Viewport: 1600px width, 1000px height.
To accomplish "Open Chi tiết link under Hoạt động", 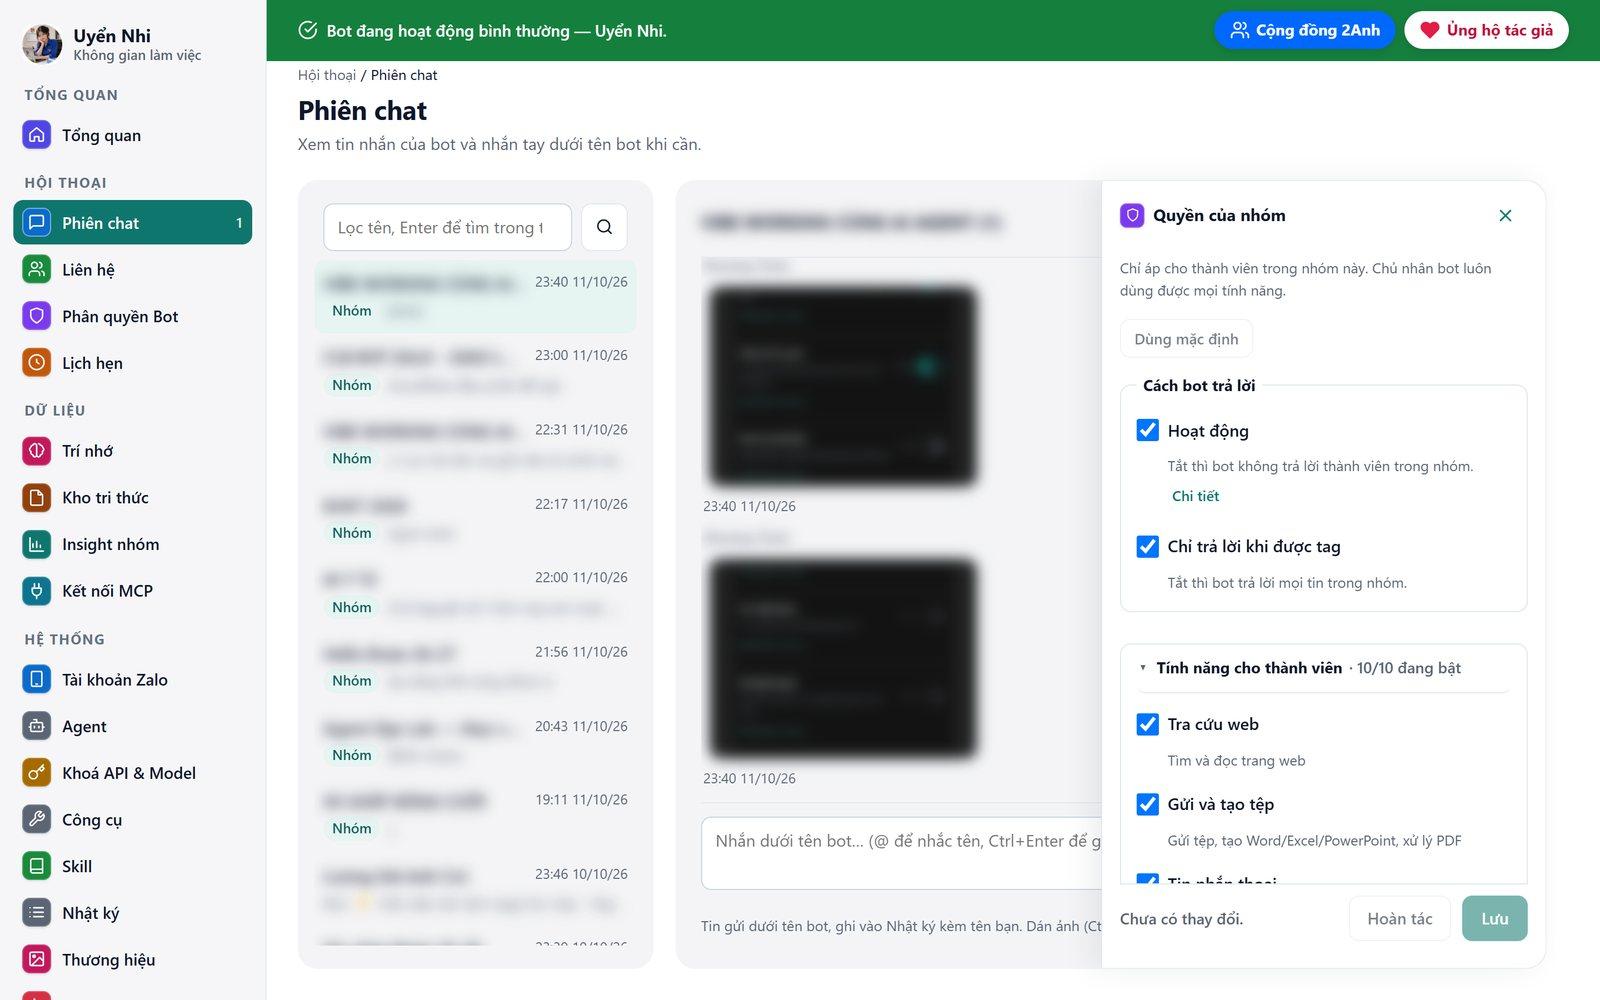I will tap(1195, 496).
